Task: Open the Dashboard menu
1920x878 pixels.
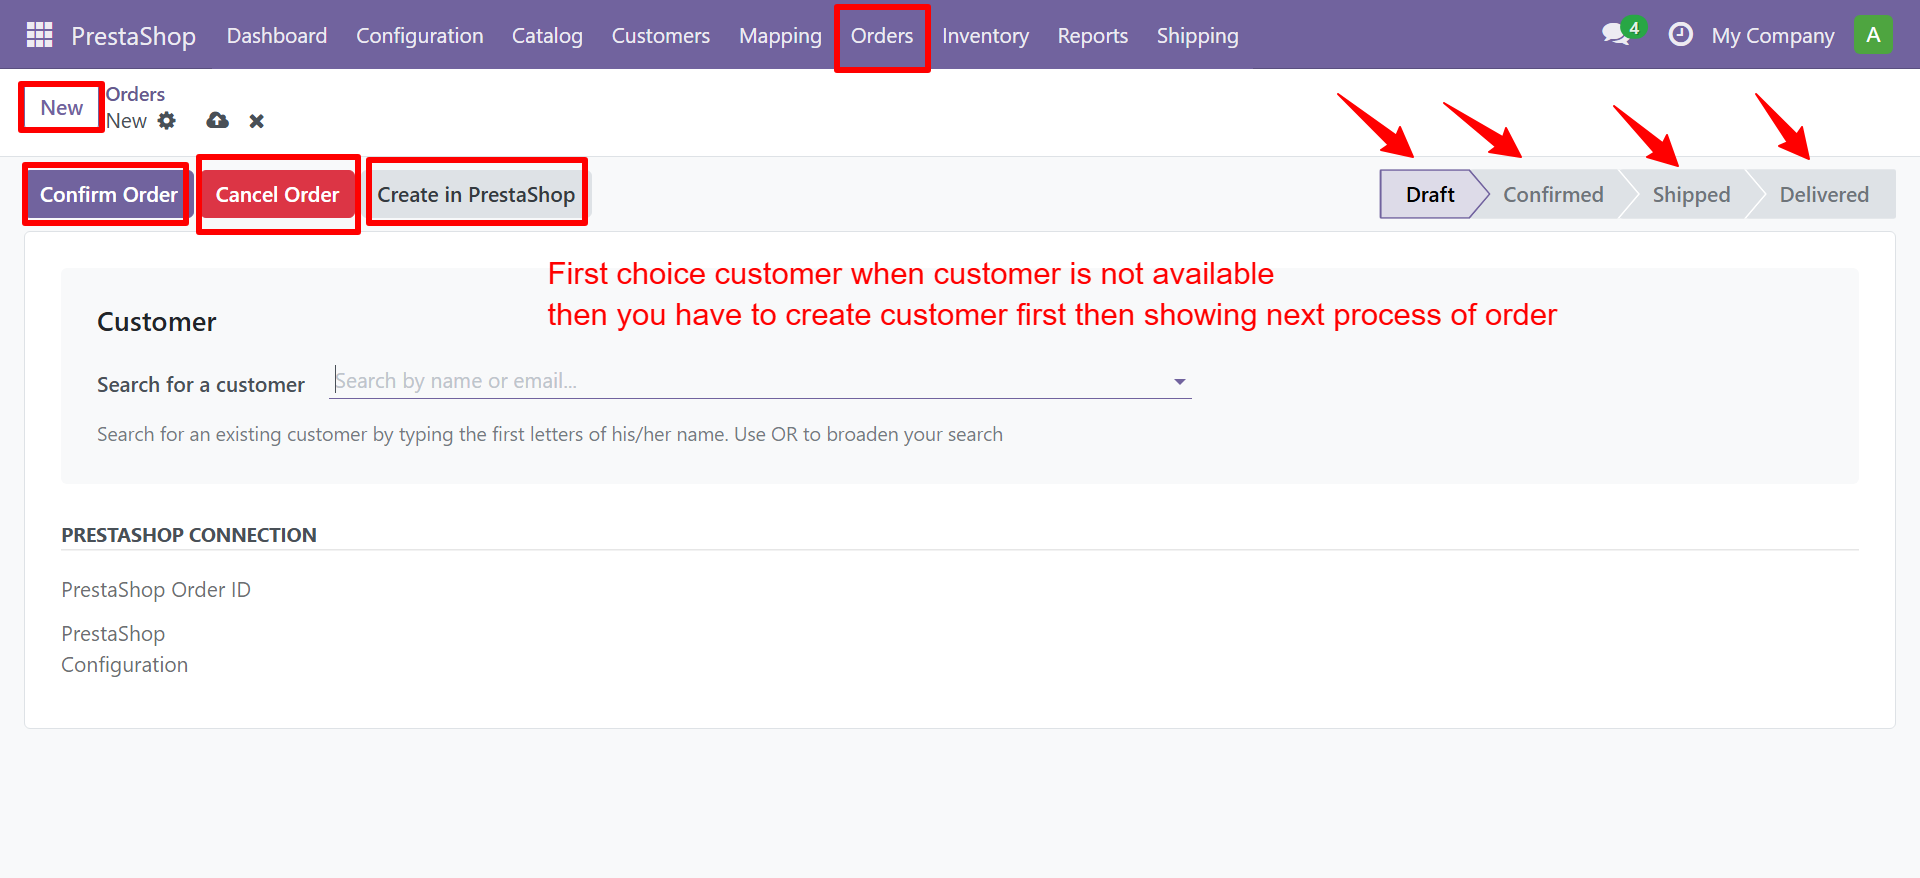Action: coord(277,36)
